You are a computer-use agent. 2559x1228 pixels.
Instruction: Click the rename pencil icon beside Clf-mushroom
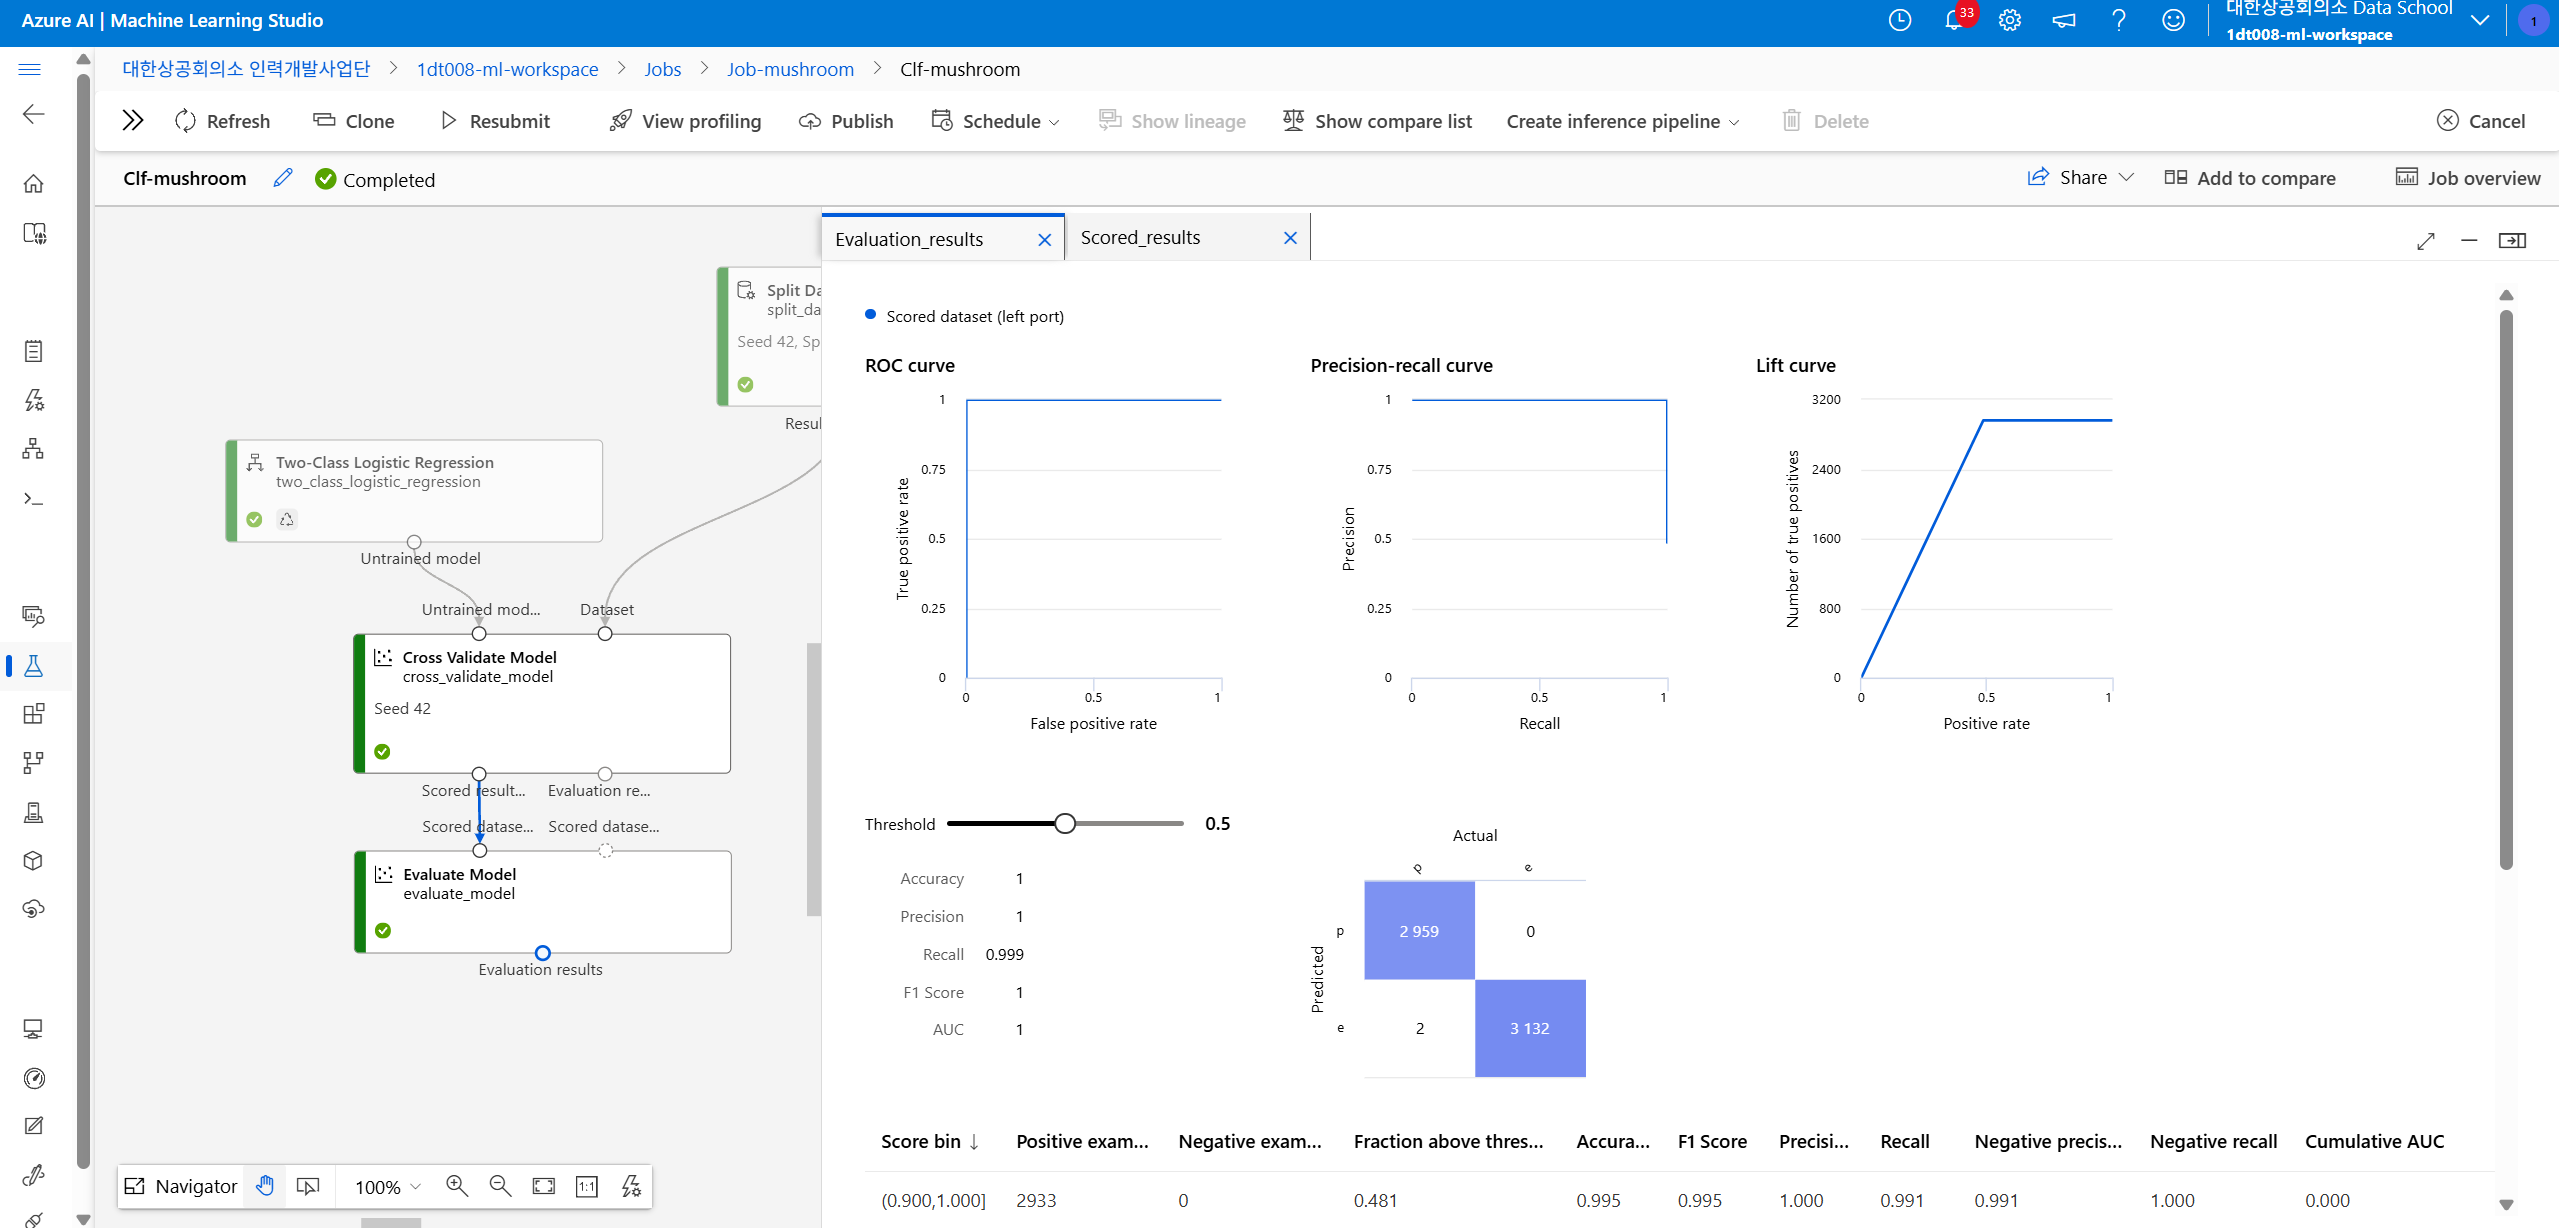pyautogui.click(x=283, y=178)
